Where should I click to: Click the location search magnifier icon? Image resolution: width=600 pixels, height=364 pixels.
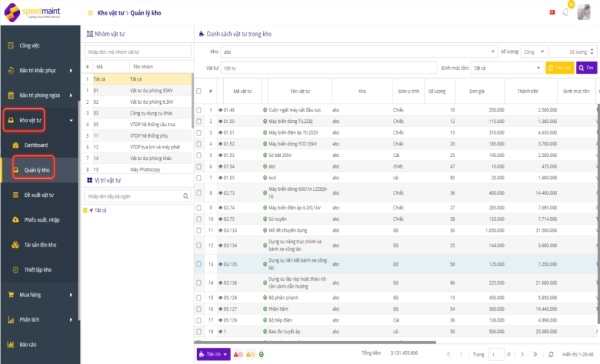[186, 196]
